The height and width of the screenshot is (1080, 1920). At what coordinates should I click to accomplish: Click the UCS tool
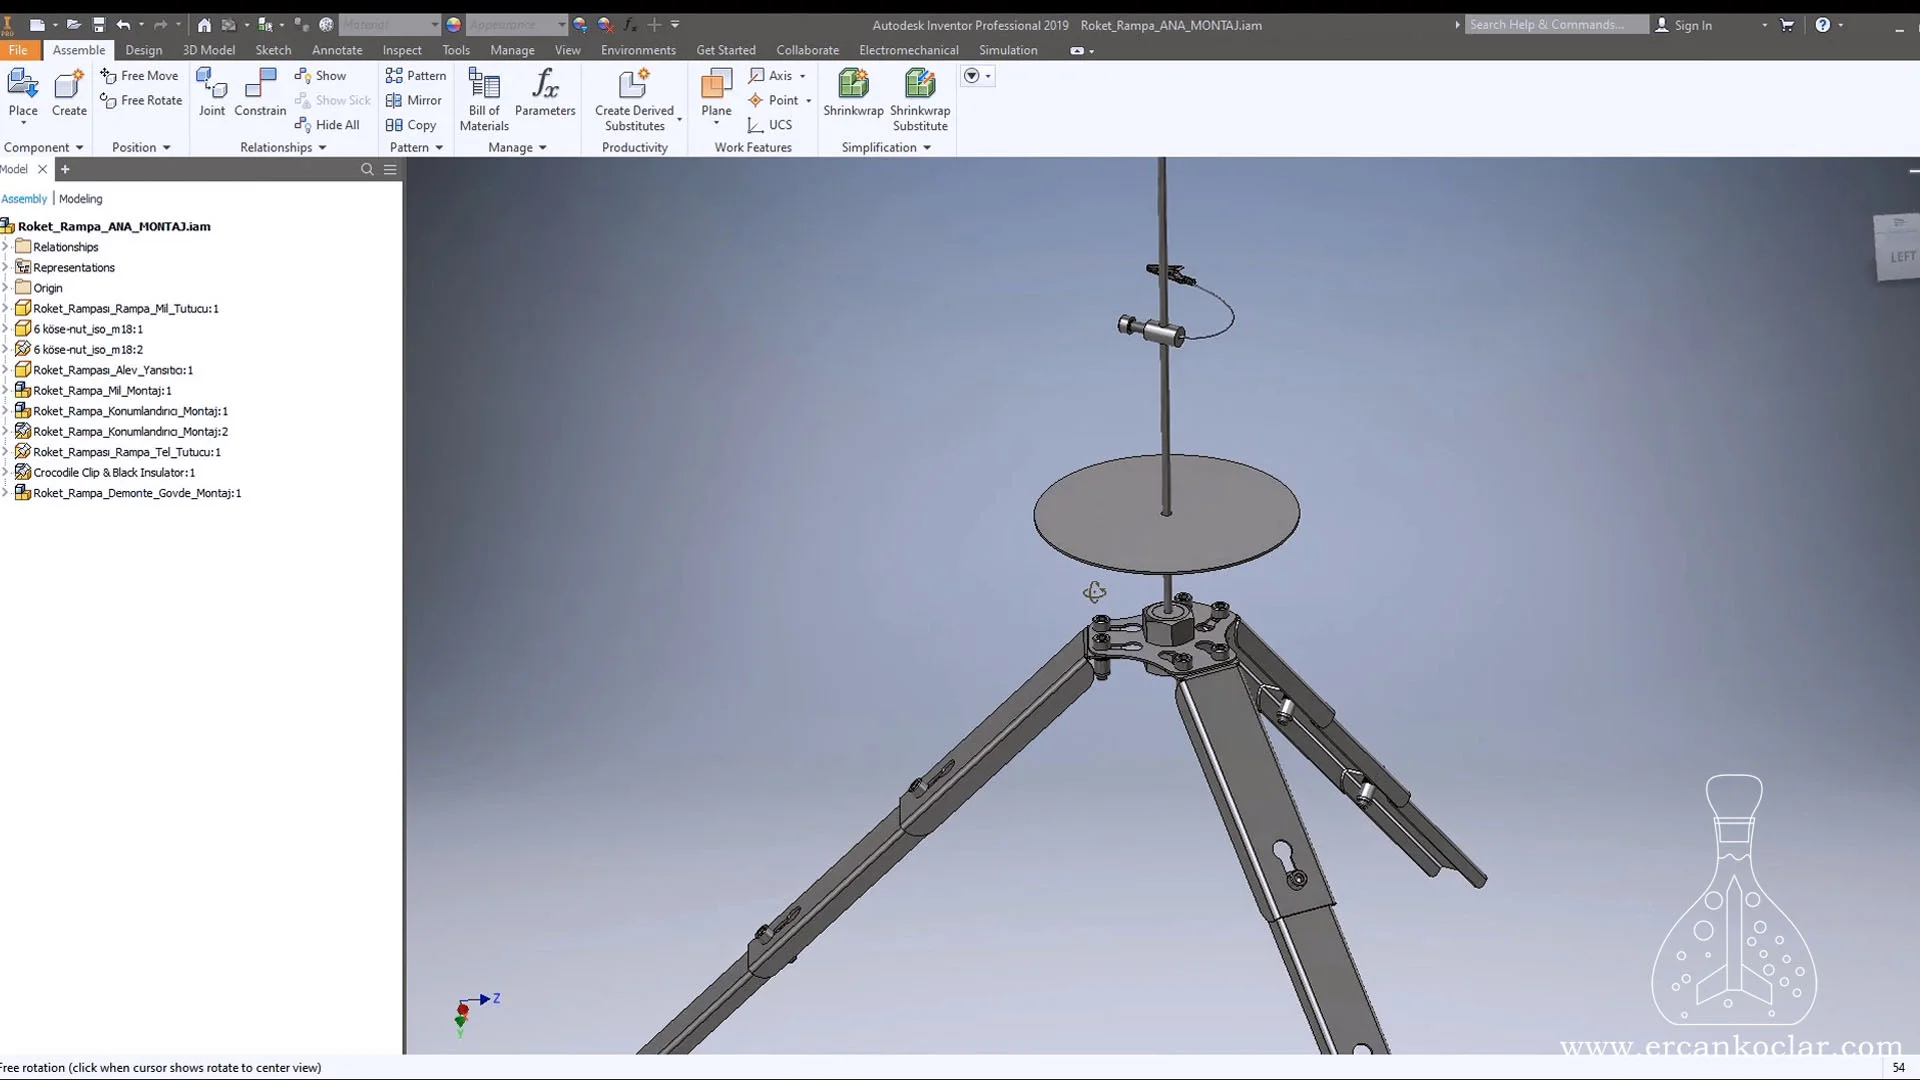[770, 125]
